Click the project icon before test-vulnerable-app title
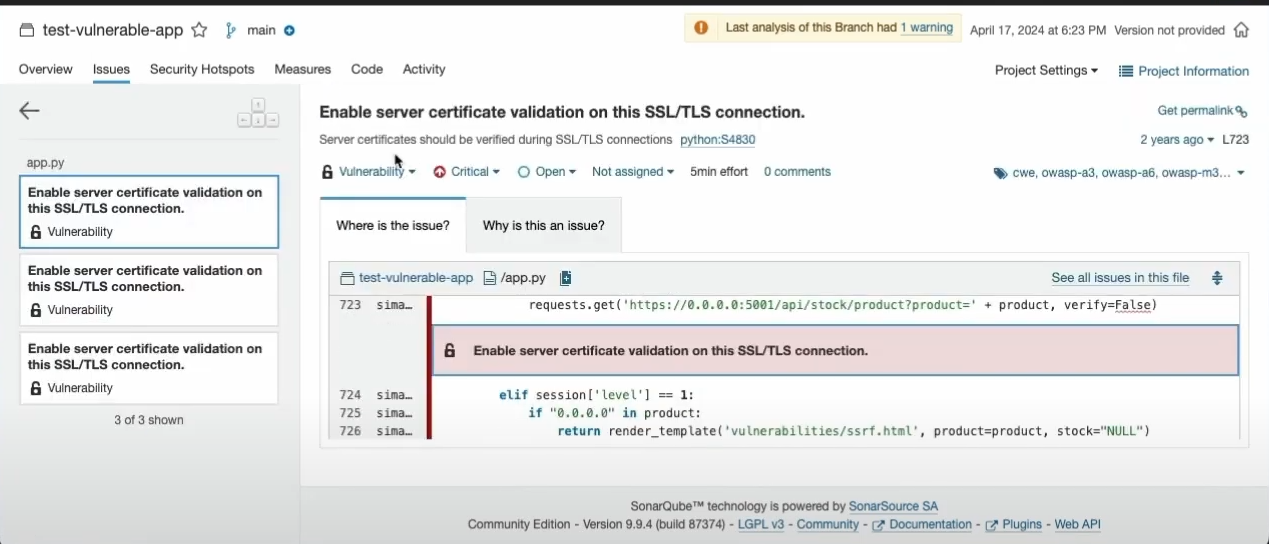The height and width of the screenshot is (544, 1269). (28, 30)
